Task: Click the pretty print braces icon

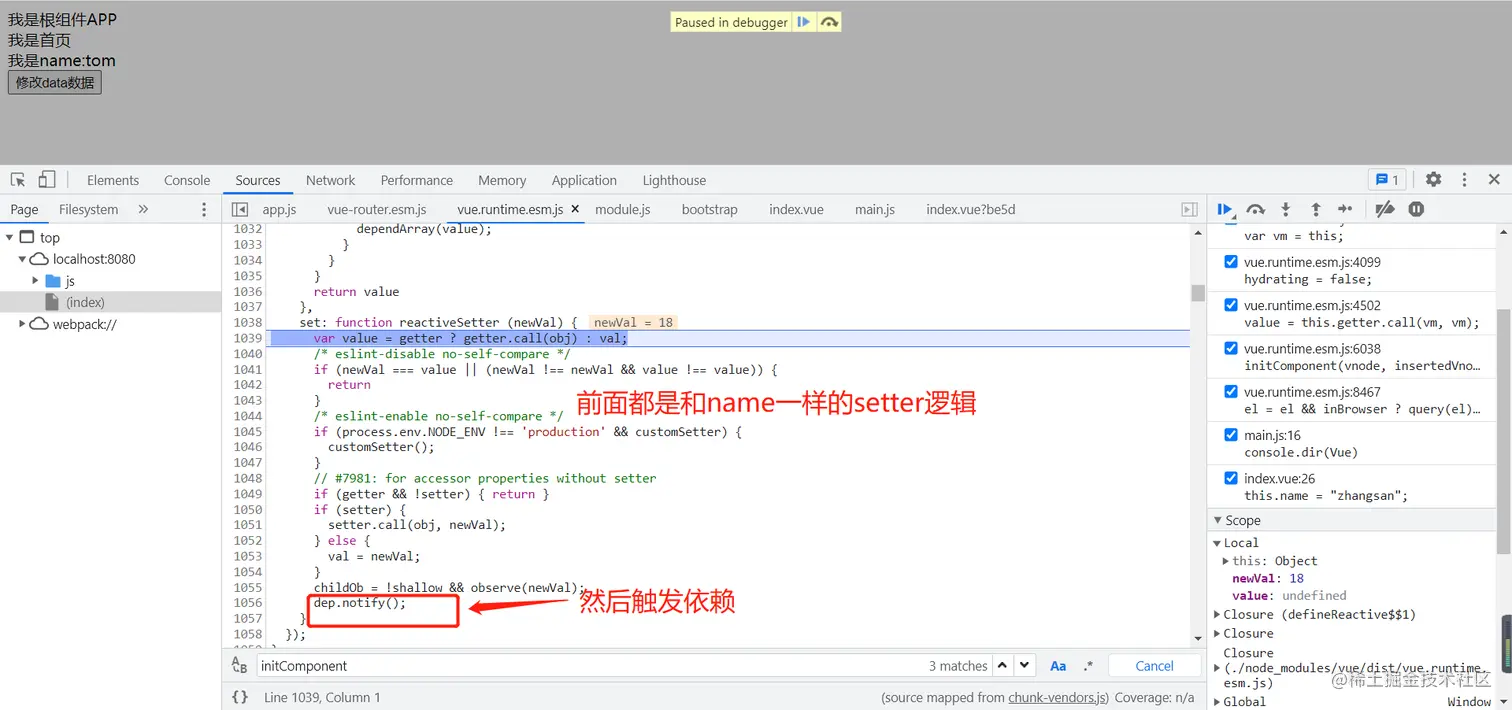Action: coord(240,697)
